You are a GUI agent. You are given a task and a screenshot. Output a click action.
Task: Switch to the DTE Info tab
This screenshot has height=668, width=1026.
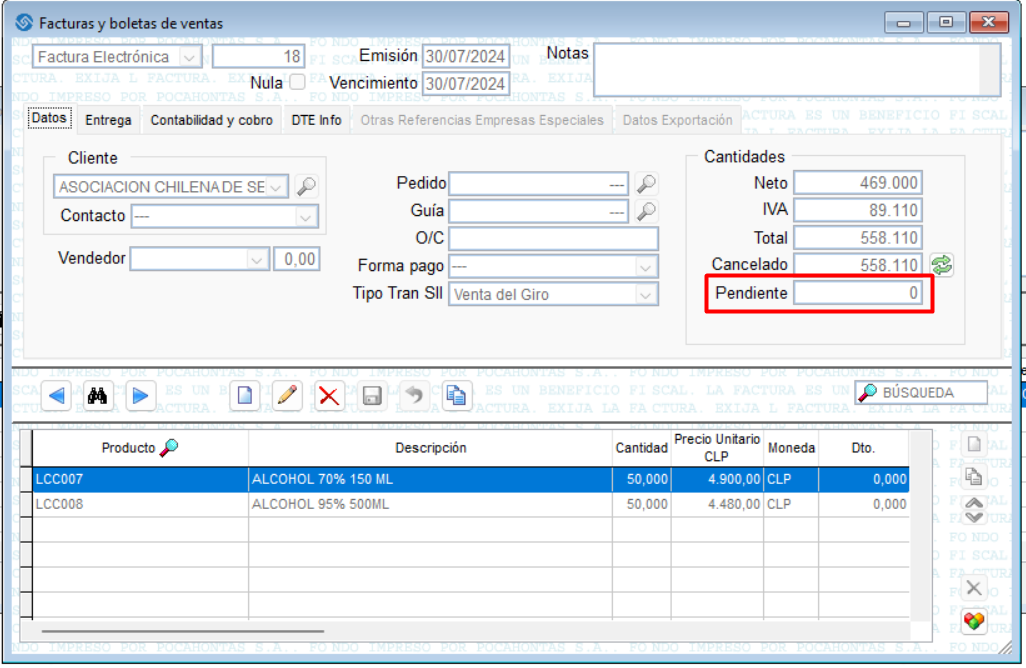coord(316,120)
